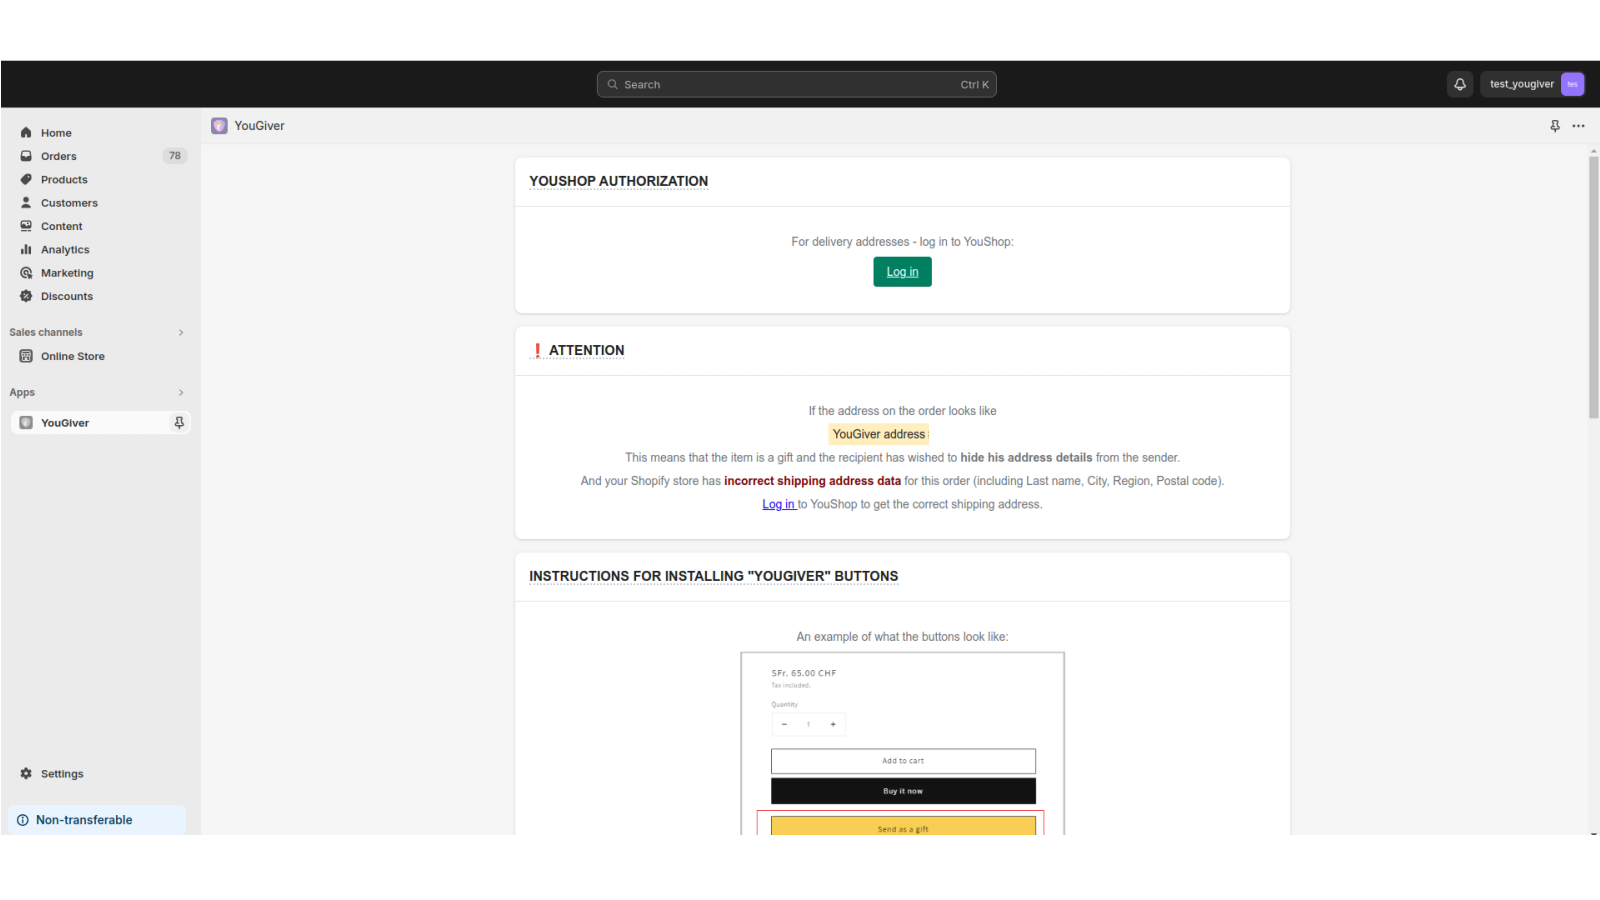The image size is (1600, 900).
Task: Open the Content section
Action: pyautogui.click(x=62, y=226)
